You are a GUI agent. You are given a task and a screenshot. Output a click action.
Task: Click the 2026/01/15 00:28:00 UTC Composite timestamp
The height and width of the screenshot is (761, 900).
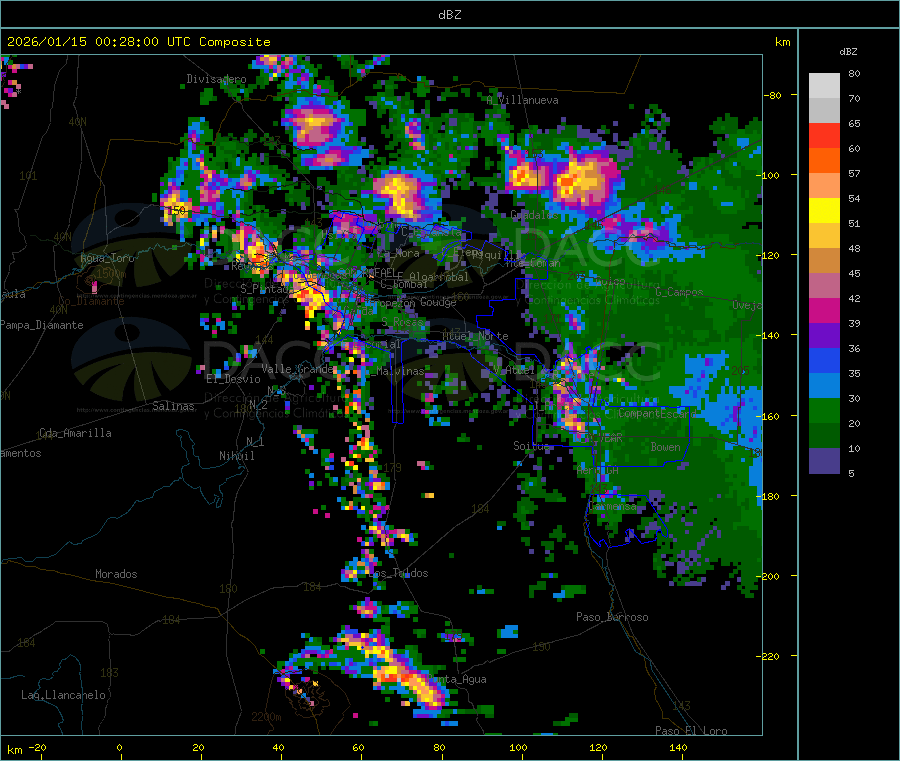pos(138,42)
